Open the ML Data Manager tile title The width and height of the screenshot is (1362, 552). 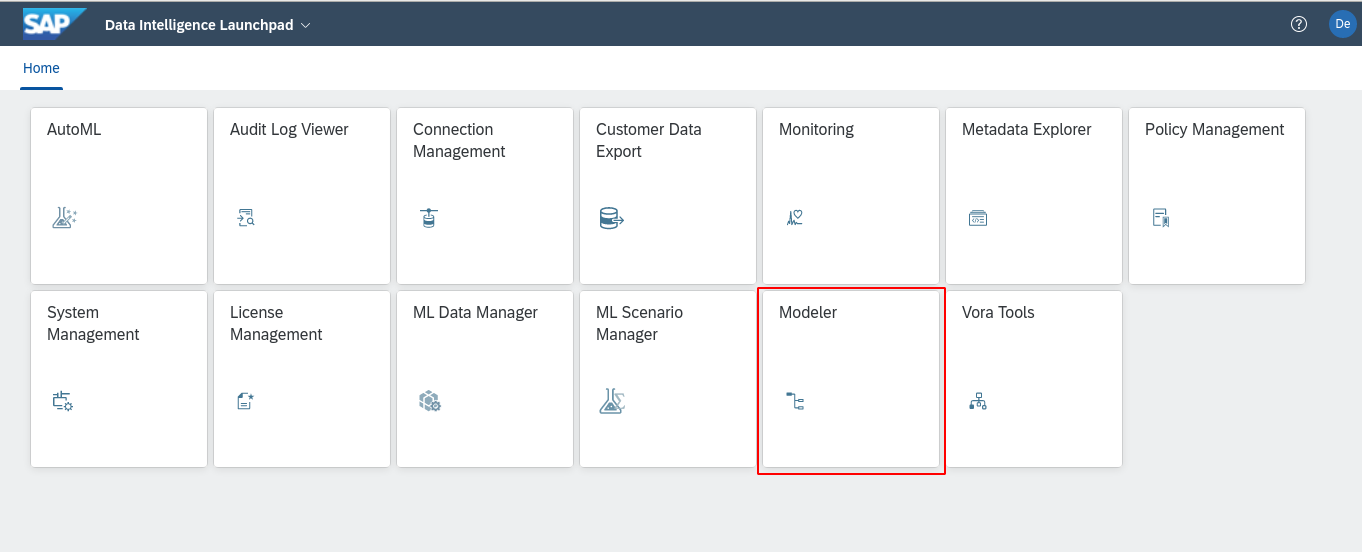(475, 312)
